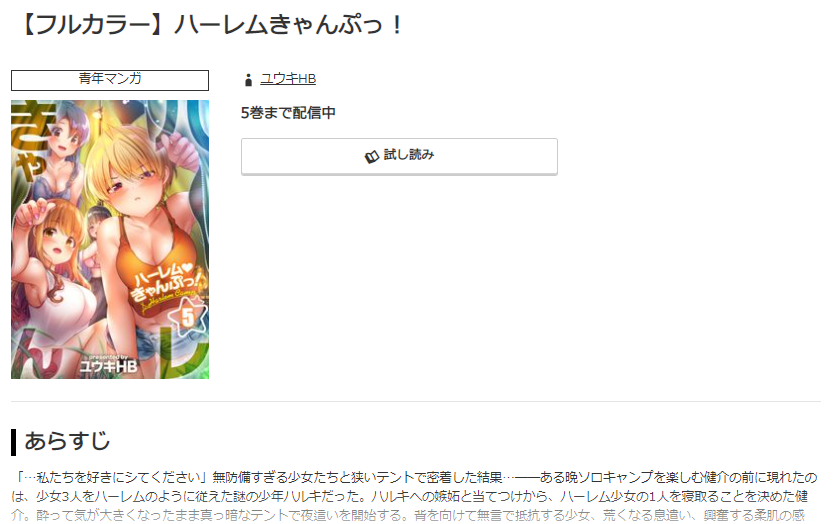This screenshot has width=837, height=524.
Task: Click the 試し読み text label in the button
Action: click(x=409, y=155)
